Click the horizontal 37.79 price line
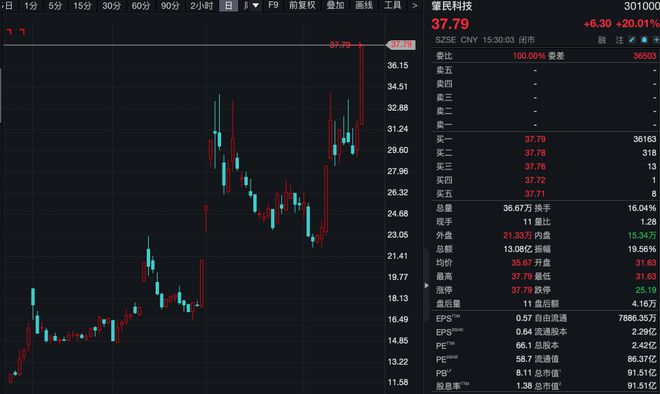The image size is (660, 394). [x=194, y=45]
